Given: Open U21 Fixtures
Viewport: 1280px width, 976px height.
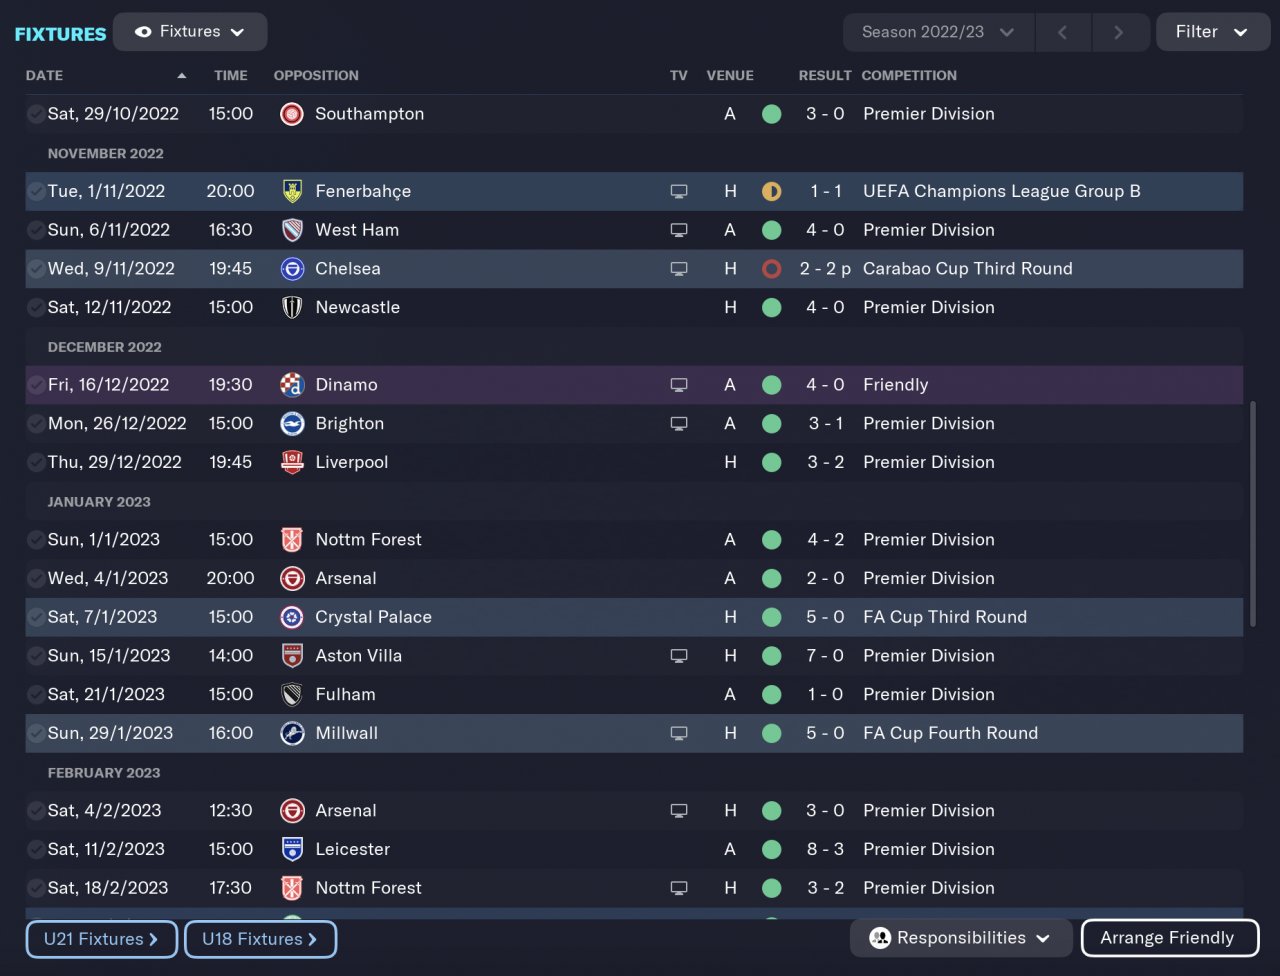Looking at the screenshot, I should point(101,939).
